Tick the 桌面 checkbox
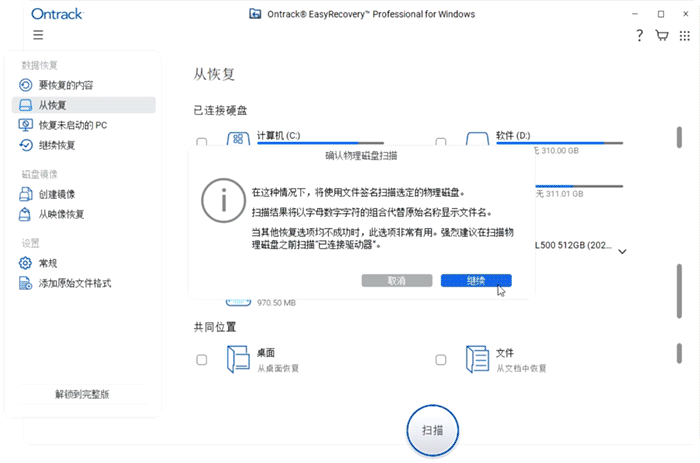The image size is (700, 463). [202, 359]
